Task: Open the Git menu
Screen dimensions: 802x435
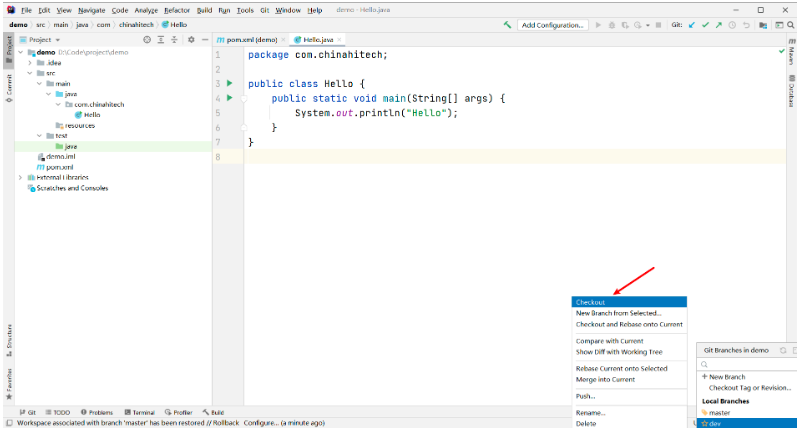Action: click(x=264, y=10)
